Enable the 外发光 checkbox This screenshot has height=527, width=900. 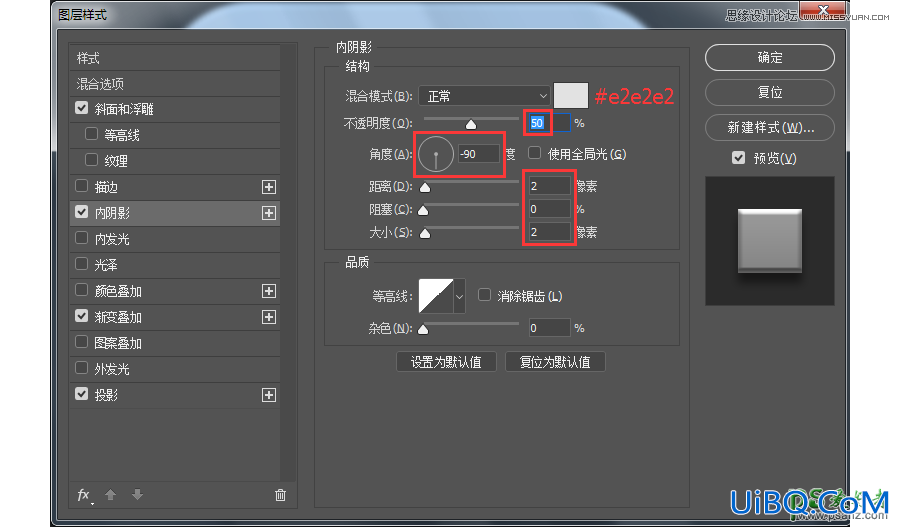(82, 367)
